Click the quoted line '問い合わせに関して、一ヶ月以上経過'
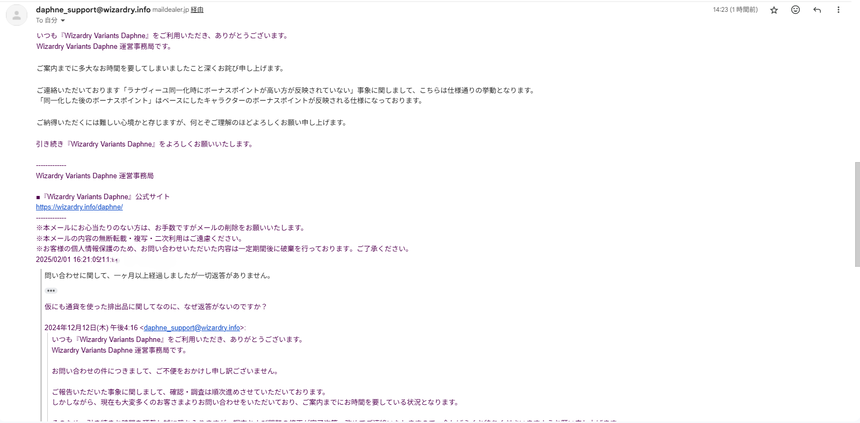This screenshot has height=423, width=860. [158, 275]
